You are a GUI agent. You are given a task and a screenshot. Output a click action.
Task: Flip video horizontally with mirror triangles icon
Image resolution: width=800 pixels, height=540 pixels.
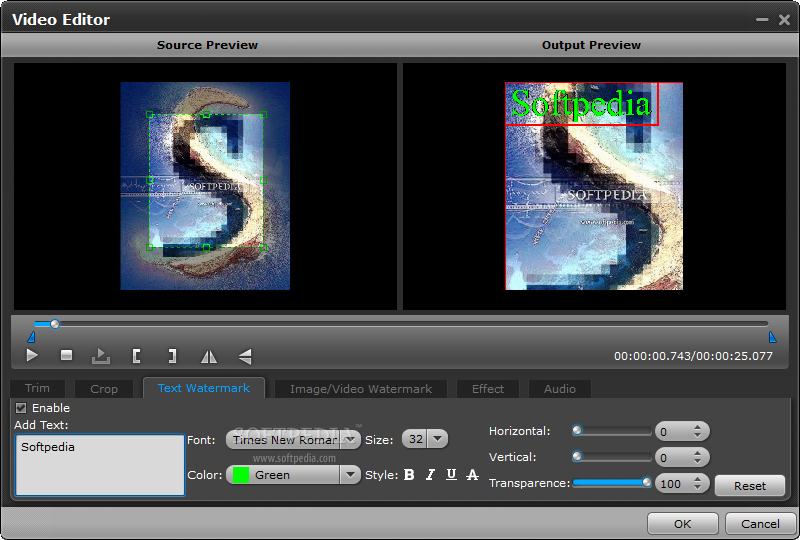click(209, 356)
